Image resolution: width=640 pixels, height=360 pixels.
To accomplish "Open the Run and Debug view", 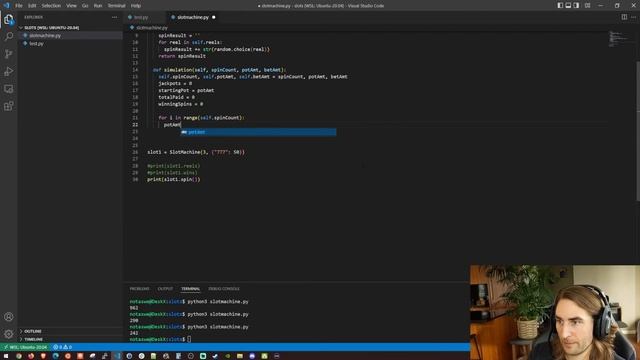I will tap(9, 71).
